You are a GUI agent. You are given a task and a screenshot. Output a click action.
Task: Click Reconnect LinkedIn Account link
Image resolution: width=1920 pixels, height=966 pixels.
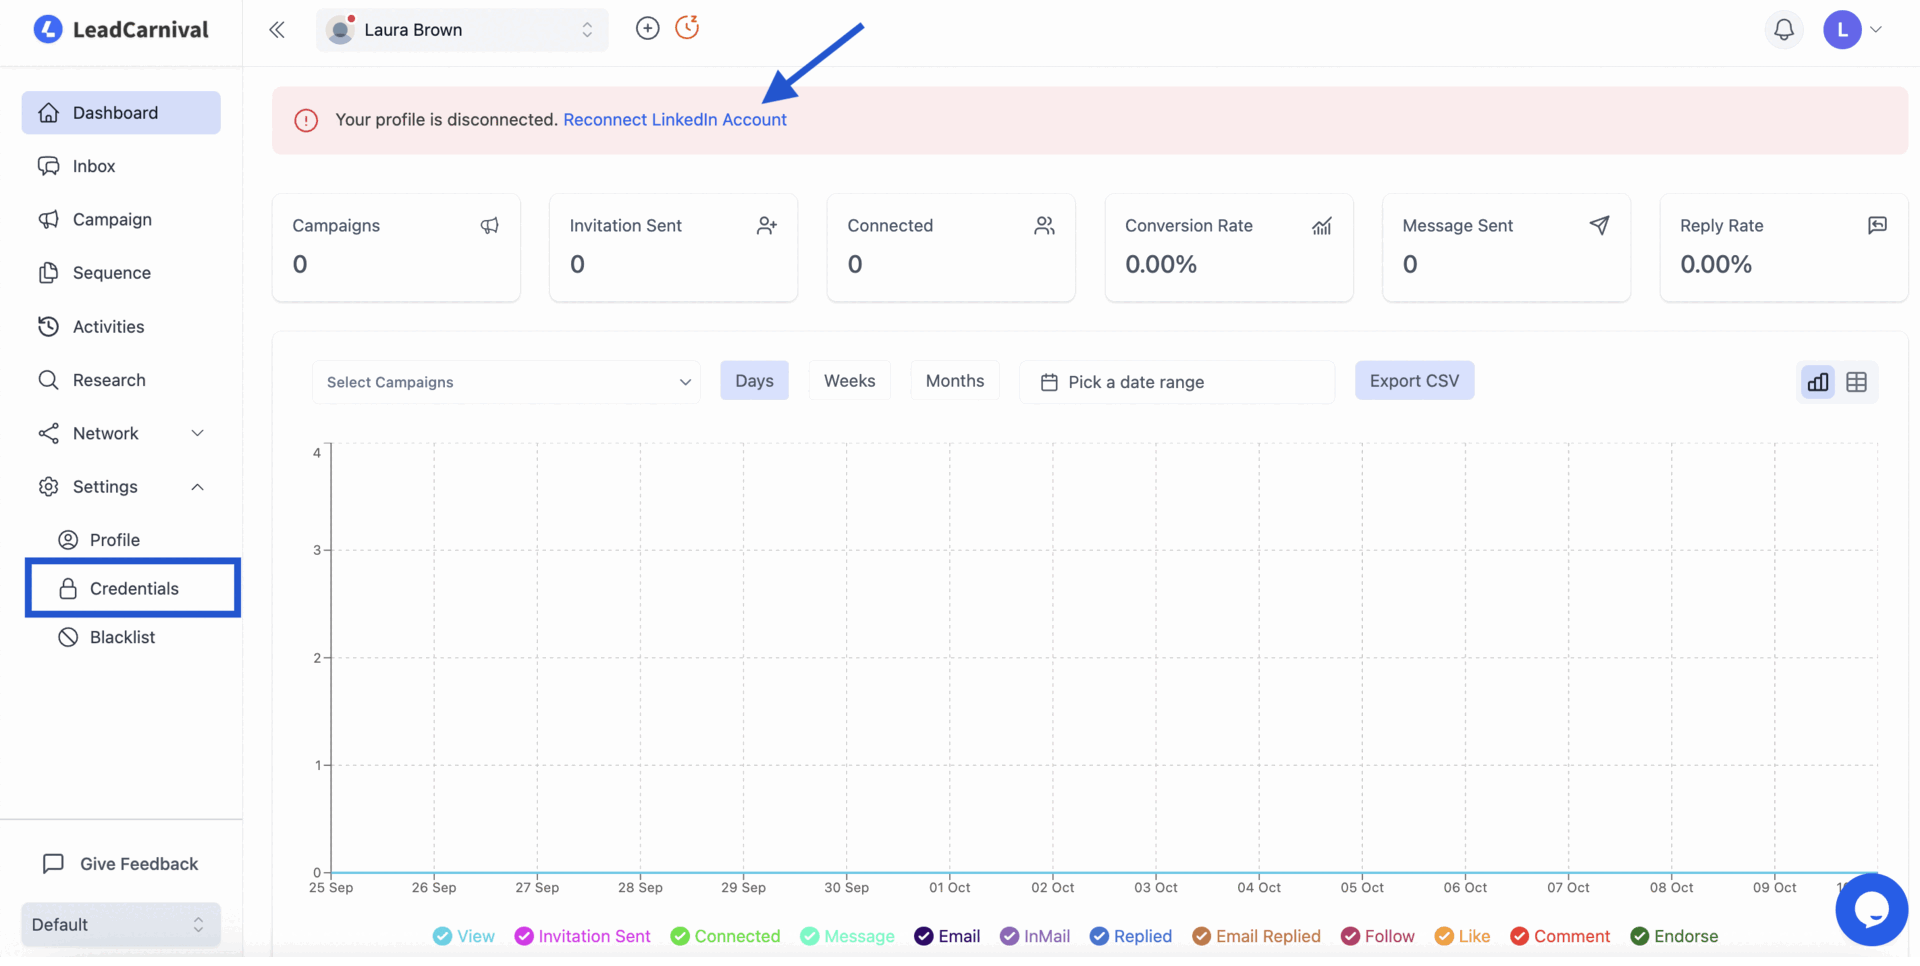[675, 120]
